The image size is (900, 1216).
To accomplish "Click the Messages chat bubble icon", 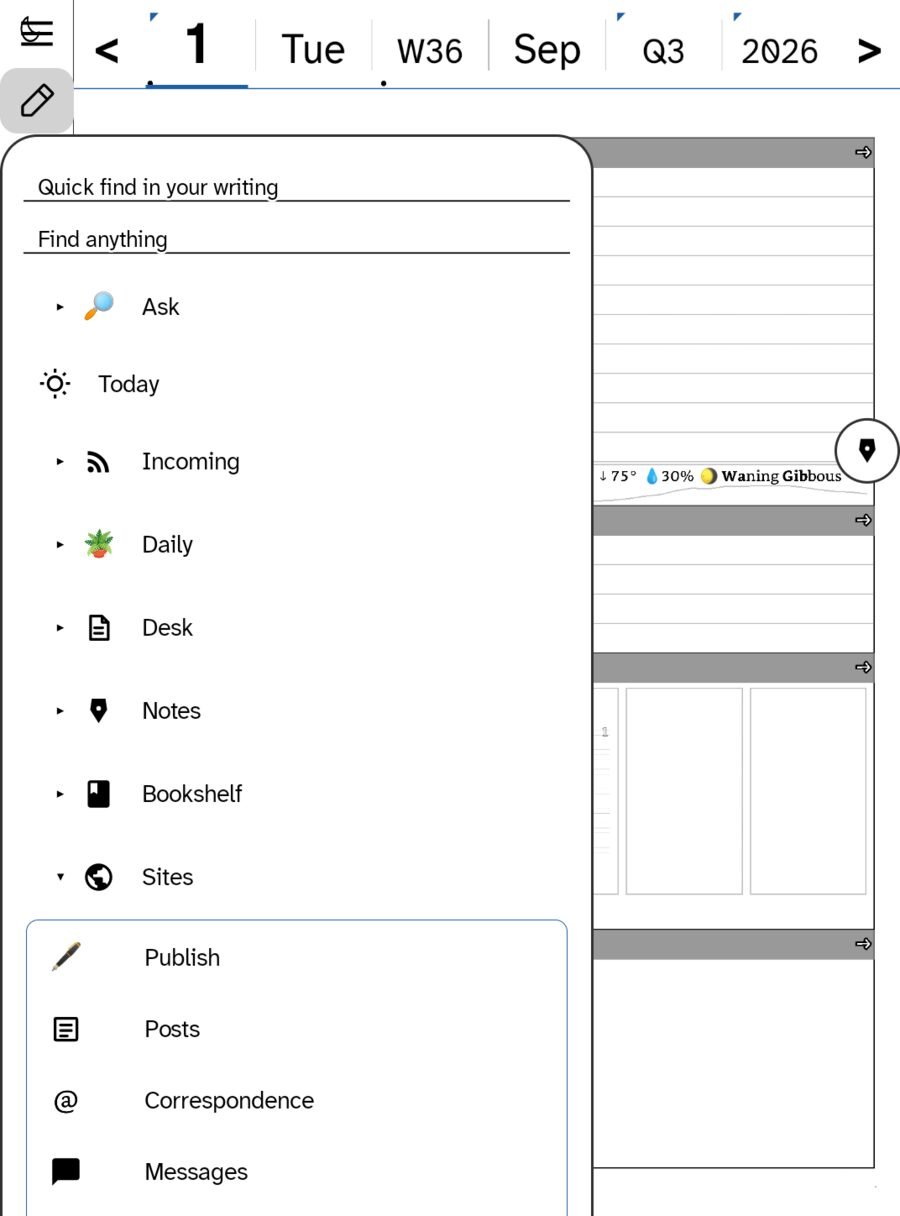I will tap(66, 1172).
